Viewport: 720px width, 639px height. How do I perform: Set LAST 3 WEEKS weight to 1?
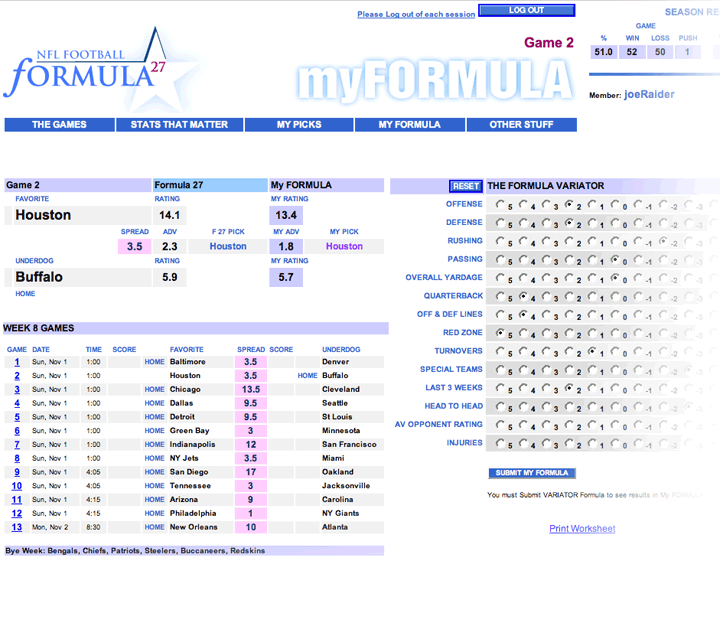[592, 388]
